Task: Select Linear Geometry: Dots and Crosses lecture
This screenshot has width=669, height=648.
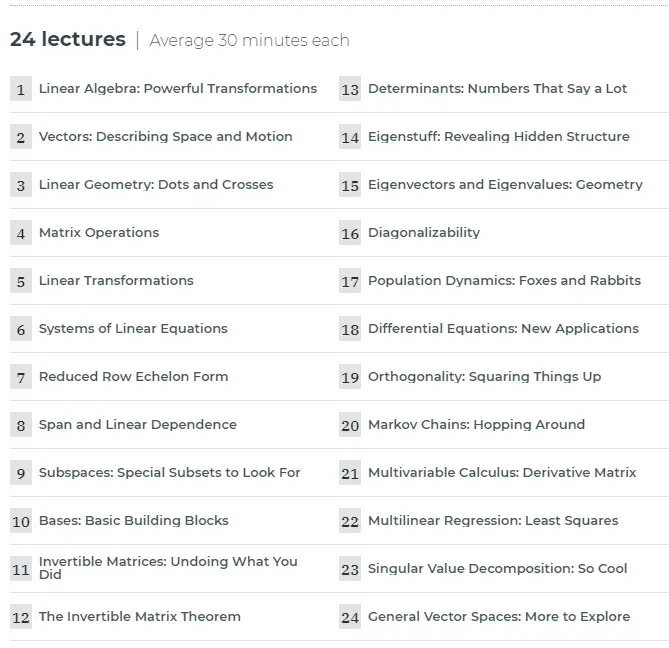Action: click(156, 184)
